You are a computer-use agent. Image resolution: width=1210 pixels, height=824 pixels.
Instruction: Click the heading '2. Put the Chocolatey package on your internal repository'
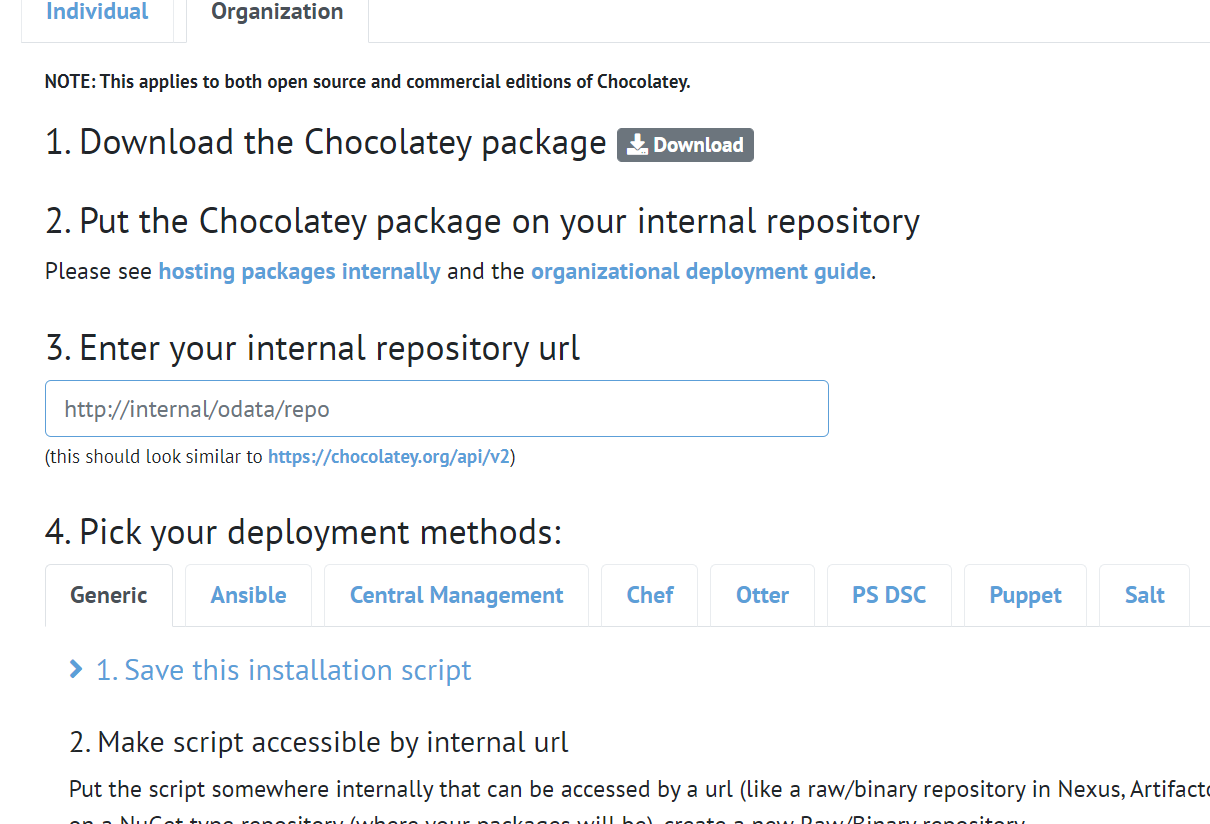click(482, 221)
